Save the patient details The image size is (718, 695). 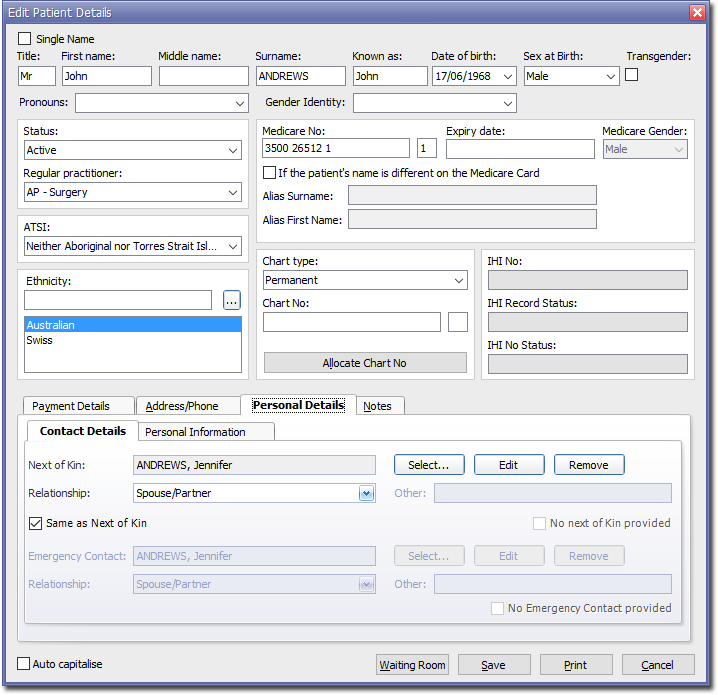[x=493, y=665]
